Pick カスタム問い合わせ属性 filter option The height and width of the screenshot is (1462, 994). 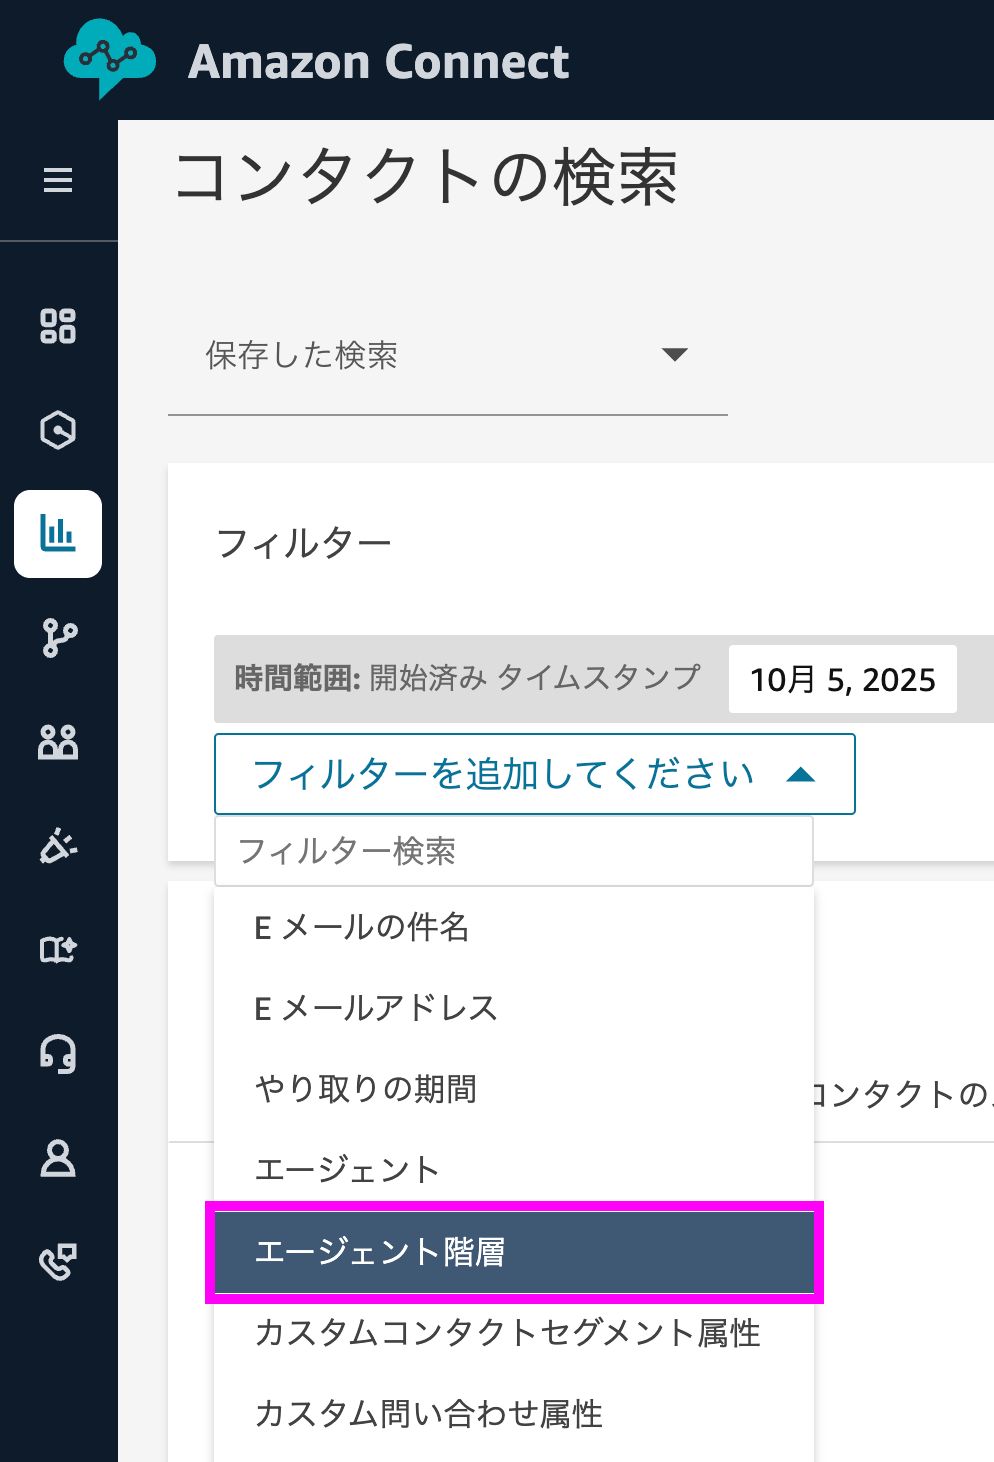coord(429,1414)
